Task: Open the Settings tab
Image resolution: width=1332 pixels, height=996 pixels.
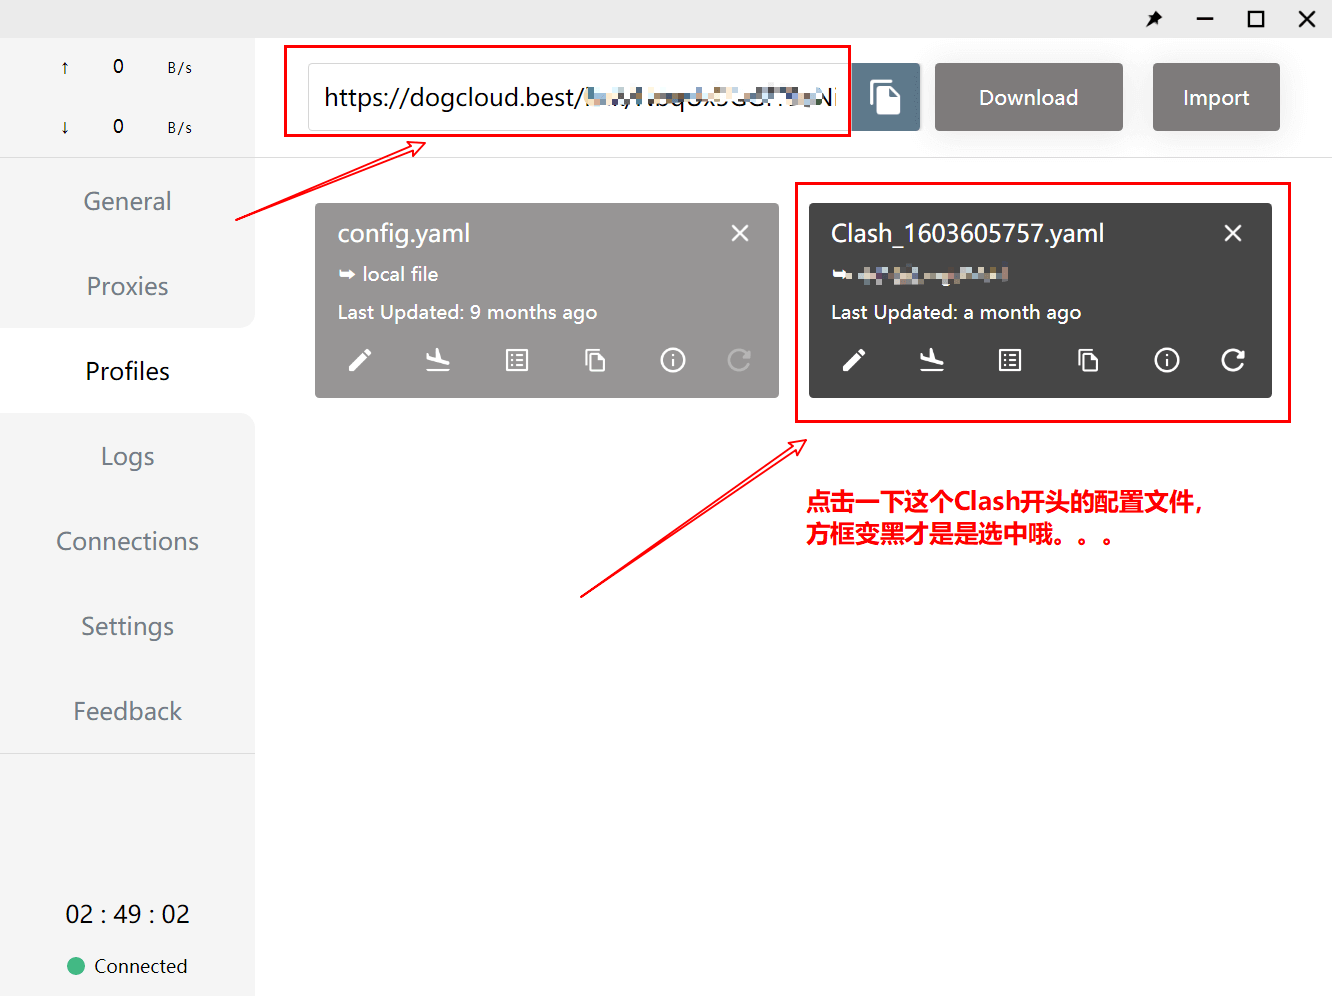Action: click(127, 626)
